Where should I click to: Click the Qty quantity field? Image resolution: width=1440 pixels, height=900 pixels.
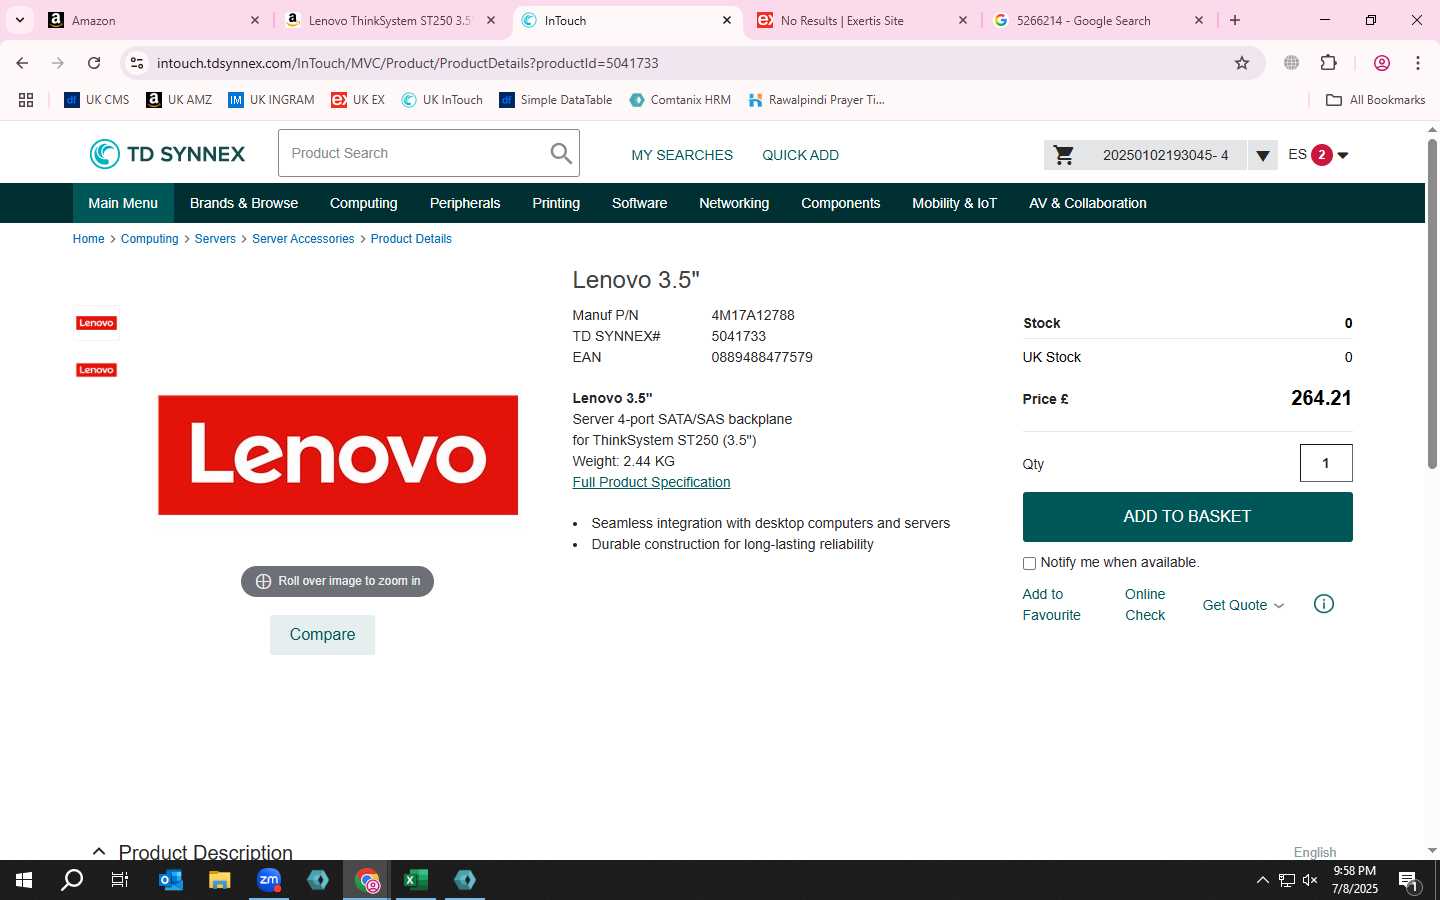point(1326,463)
